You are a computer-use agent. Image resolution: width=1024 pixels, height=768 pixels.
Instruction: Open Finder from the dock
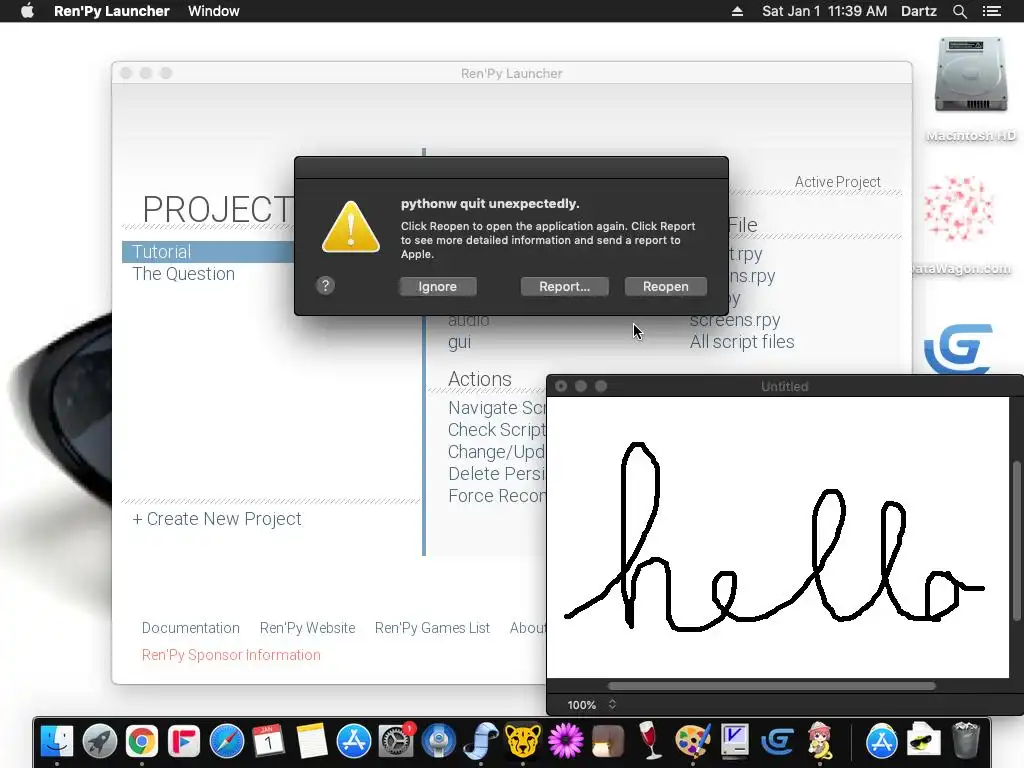pos(57,741)
